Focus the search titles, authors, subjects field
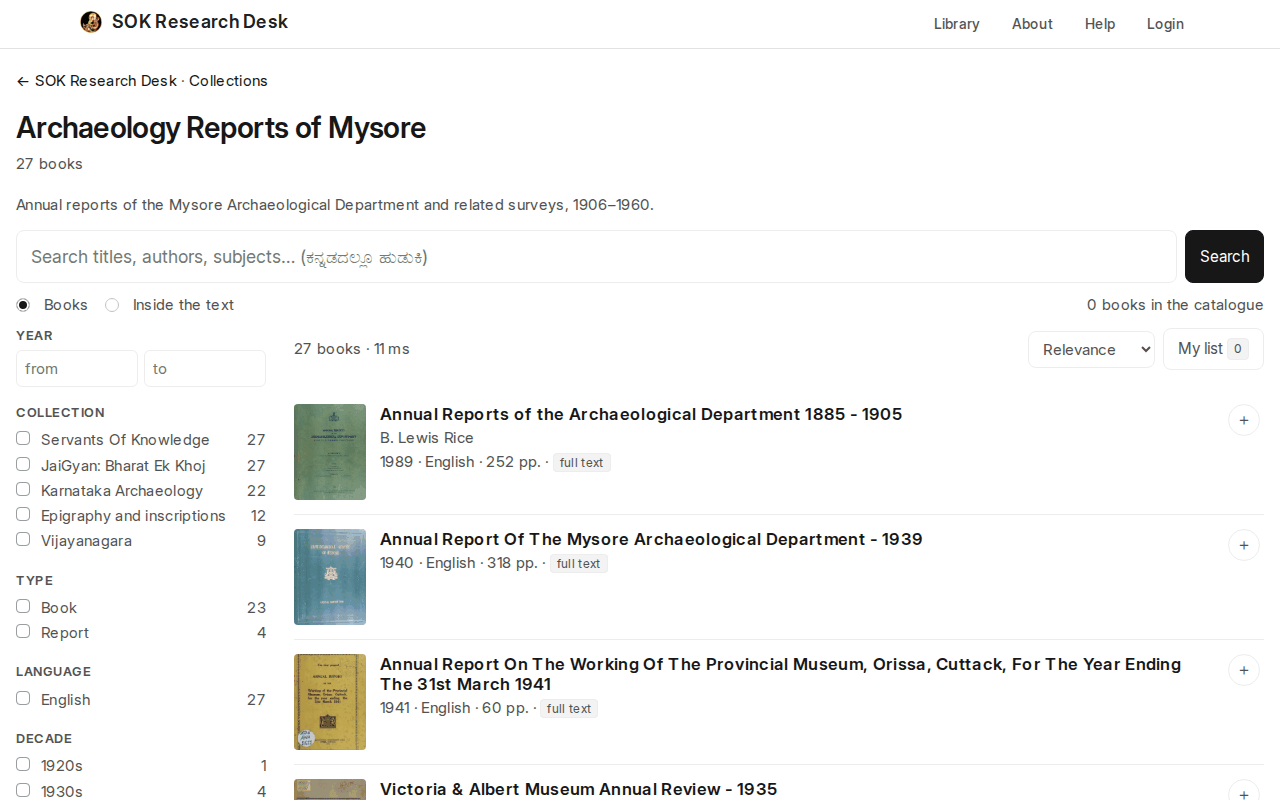The width and height of the screenshot is (1280, 800). (596, 257)
